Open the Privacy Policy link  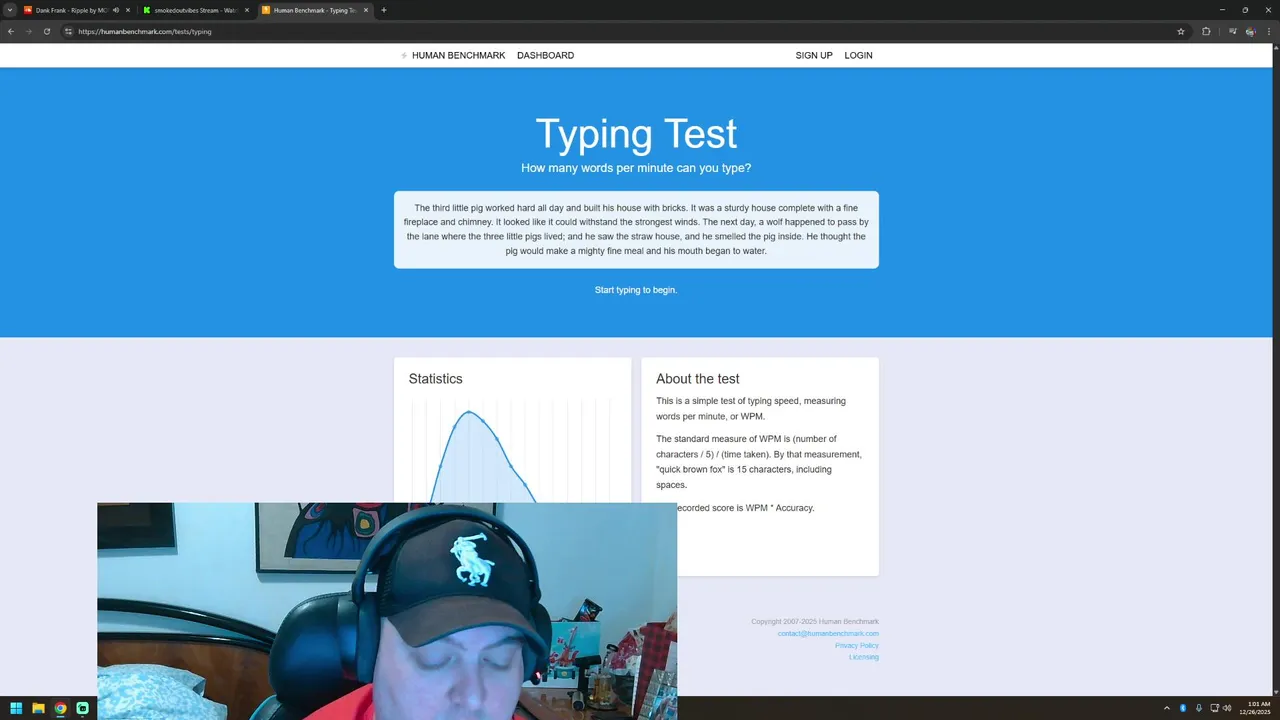857,646
